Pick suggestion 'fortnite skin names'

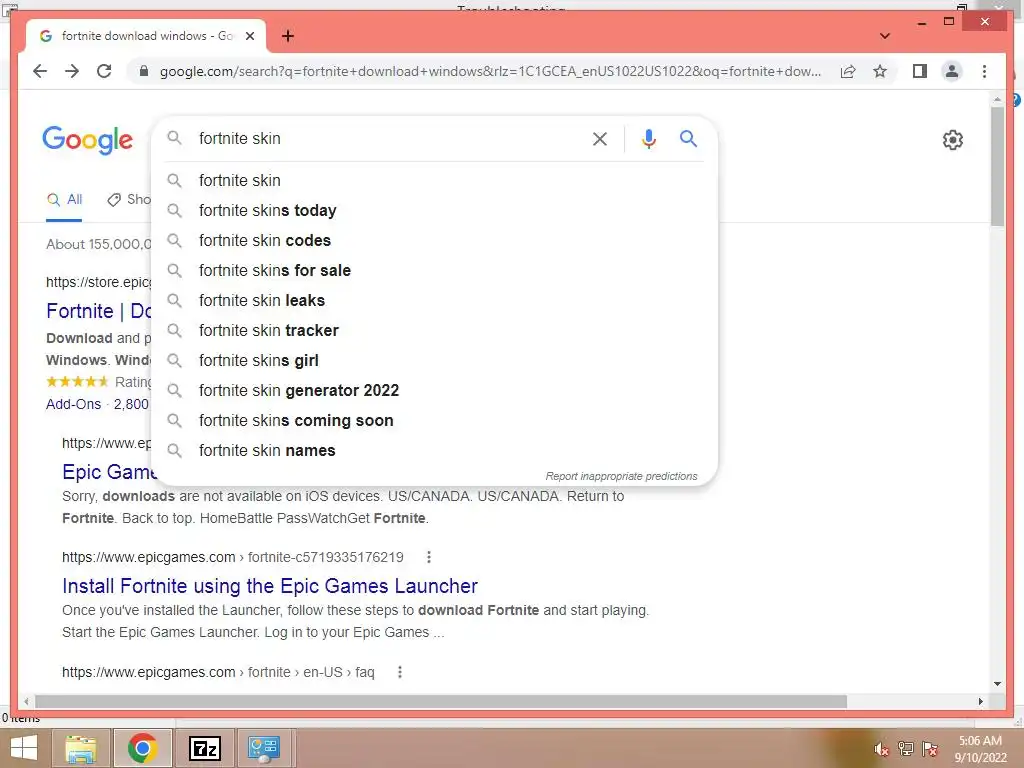[x=435, y=451]
